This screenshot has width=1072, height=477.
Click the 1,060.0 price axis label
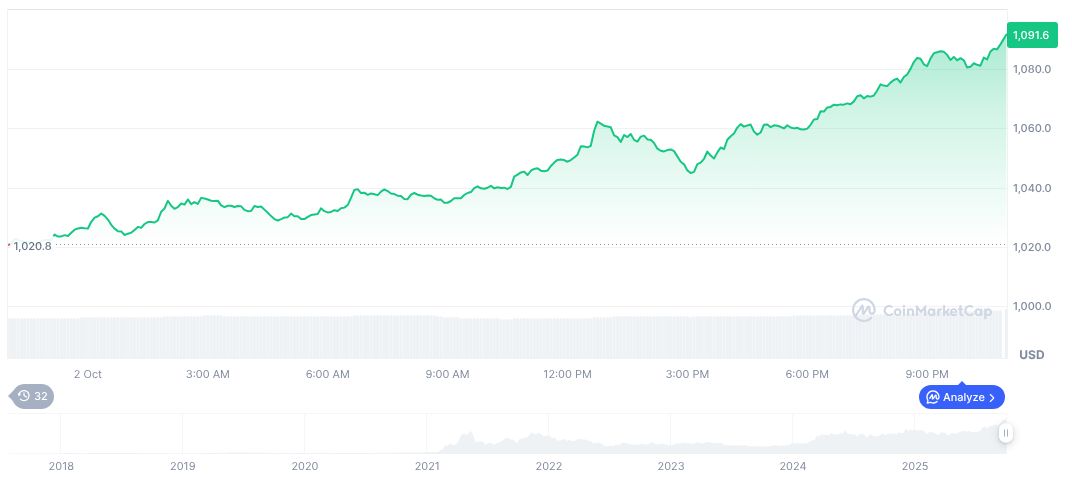[1030, 128]
